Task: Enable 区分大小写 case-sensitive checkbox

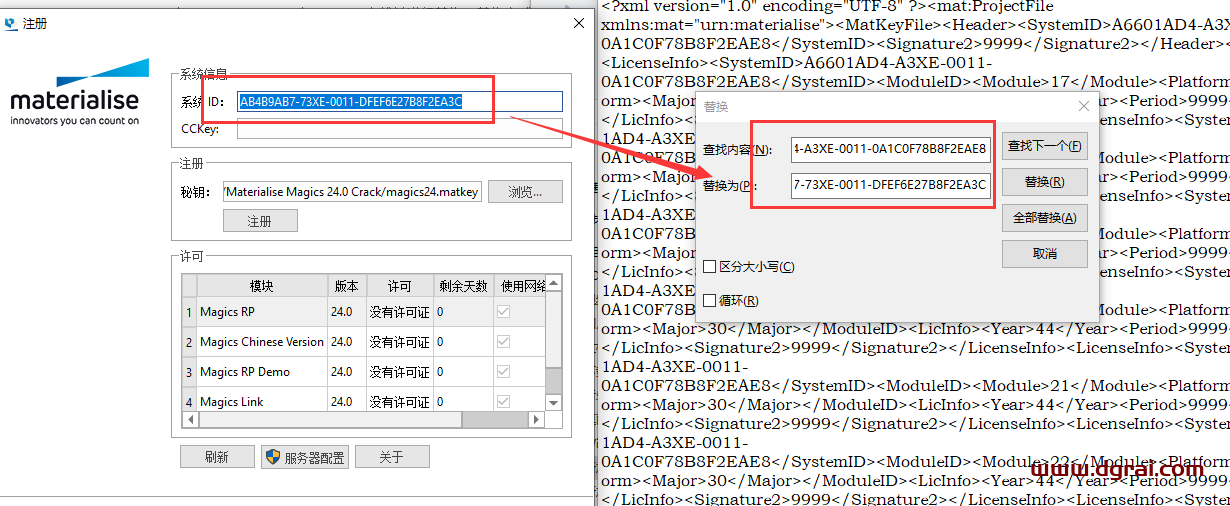Action: (x=709, y=267)
